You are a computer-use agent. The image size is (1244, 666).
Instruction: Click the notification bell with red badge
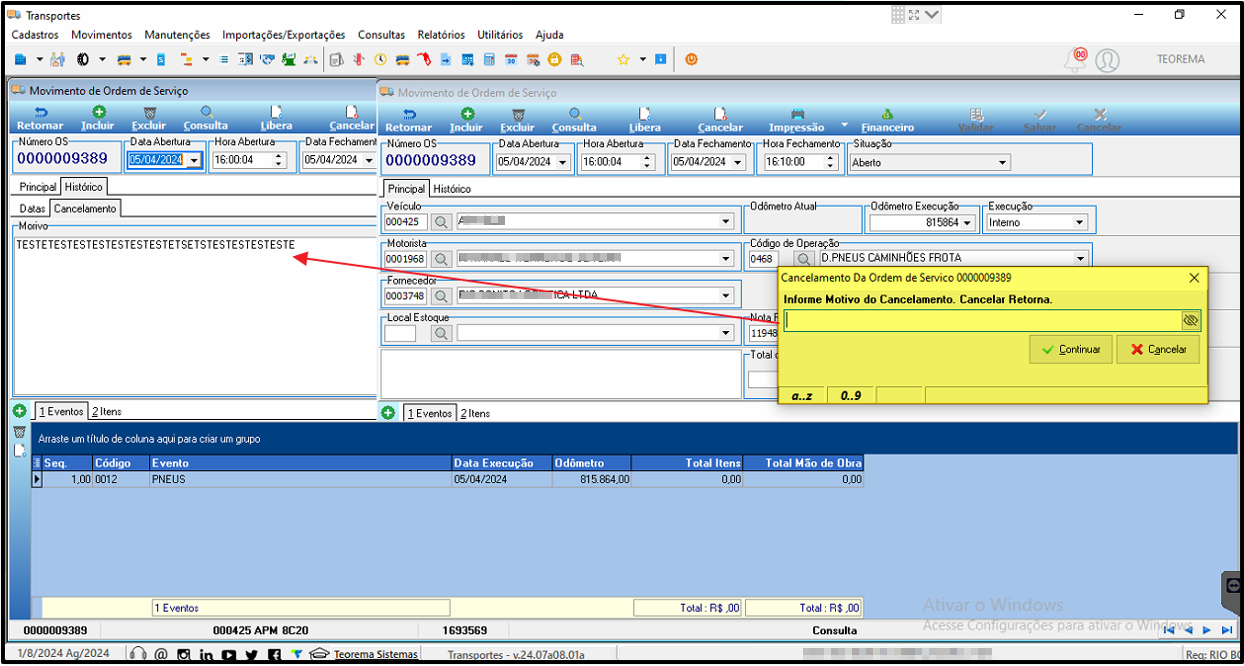[1077, 59]
